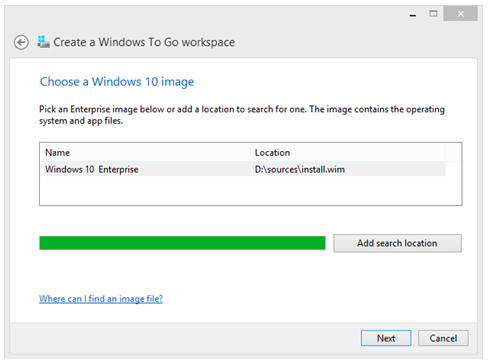Minimize the wizard window
489x362 pixels.
[413, 14]
